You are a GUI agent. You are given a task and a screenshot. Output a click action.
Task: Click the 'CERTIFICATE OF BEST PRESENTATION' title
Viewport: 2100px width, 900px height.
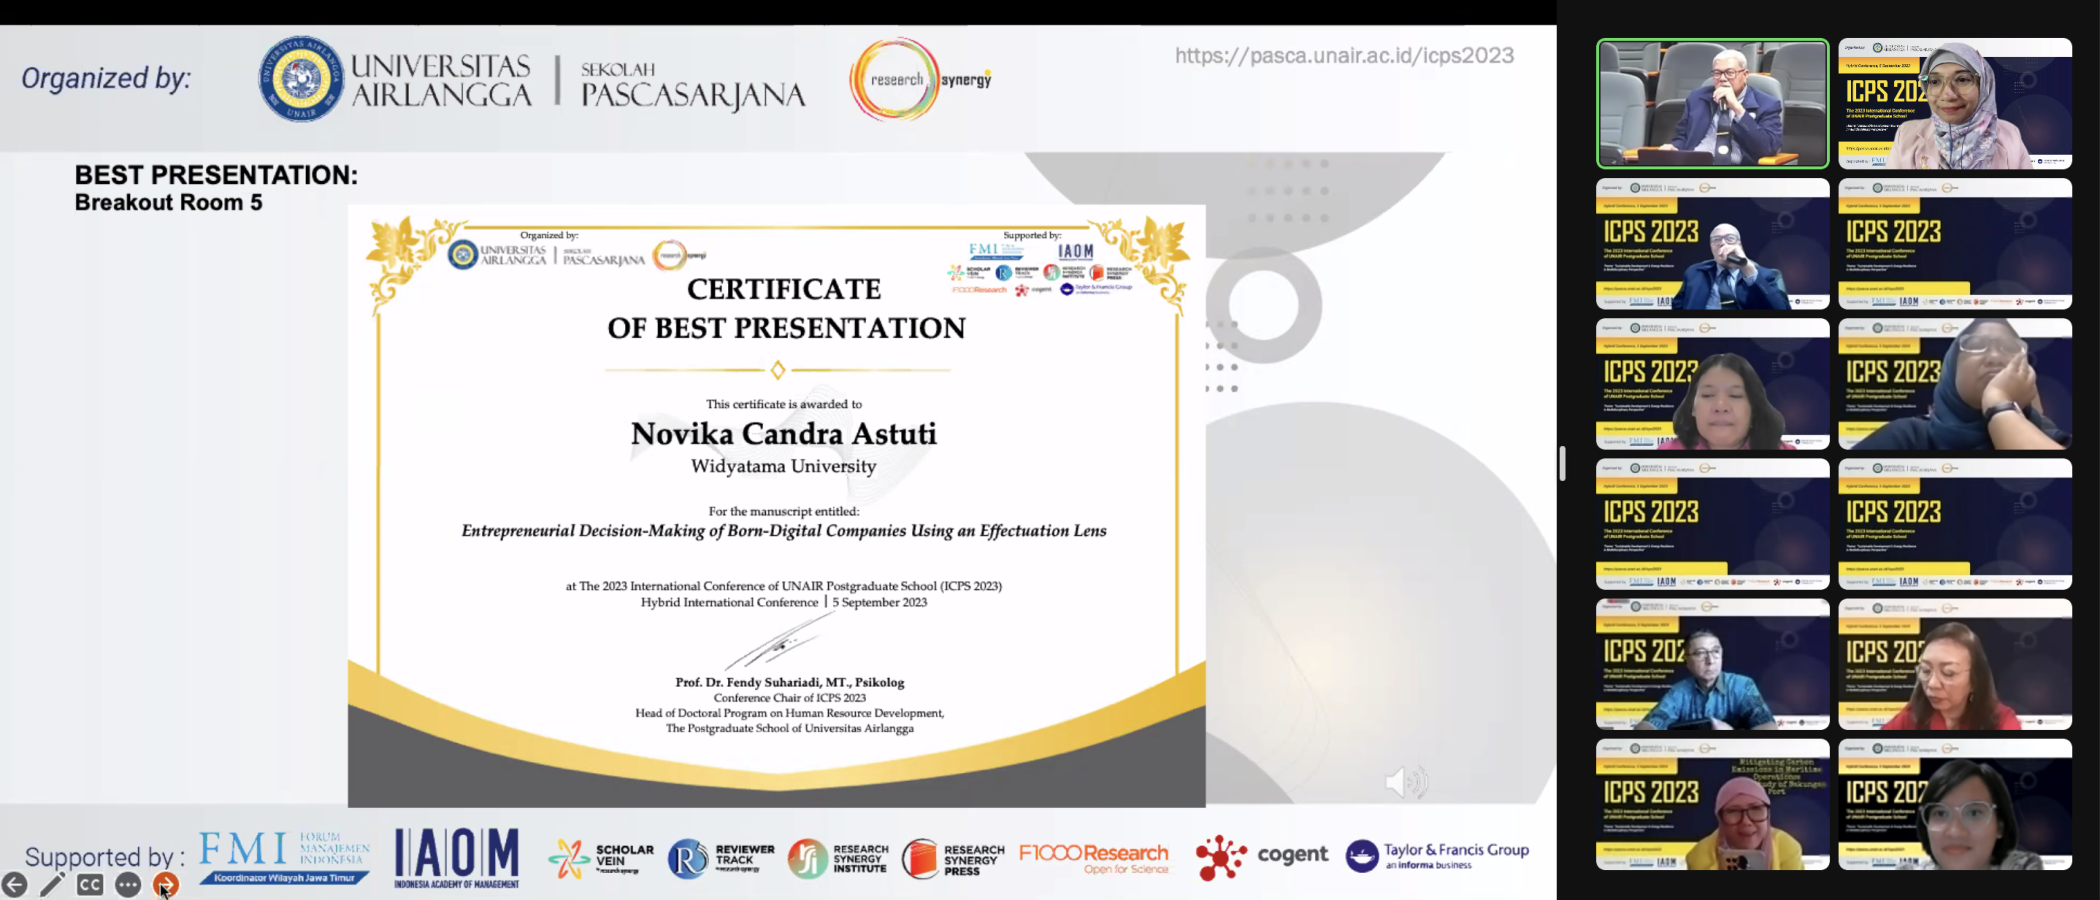(786, 308)
